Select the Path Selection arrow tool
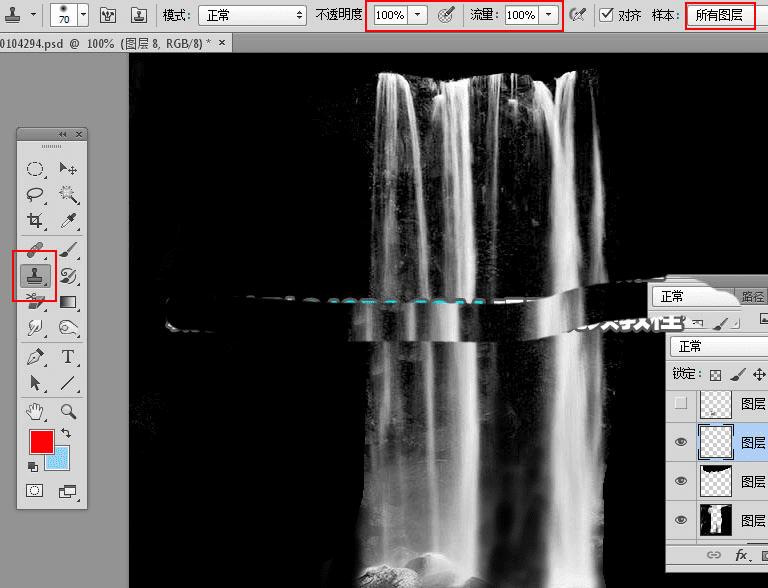This screenshot has height=588, width=768. (35, 383)
